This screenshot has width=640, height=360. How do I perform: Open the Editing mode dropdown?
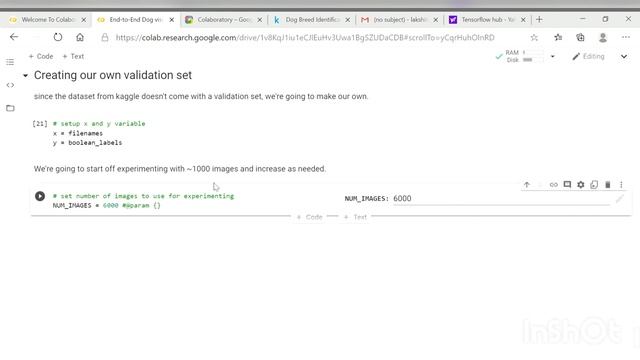click(588, 56)
